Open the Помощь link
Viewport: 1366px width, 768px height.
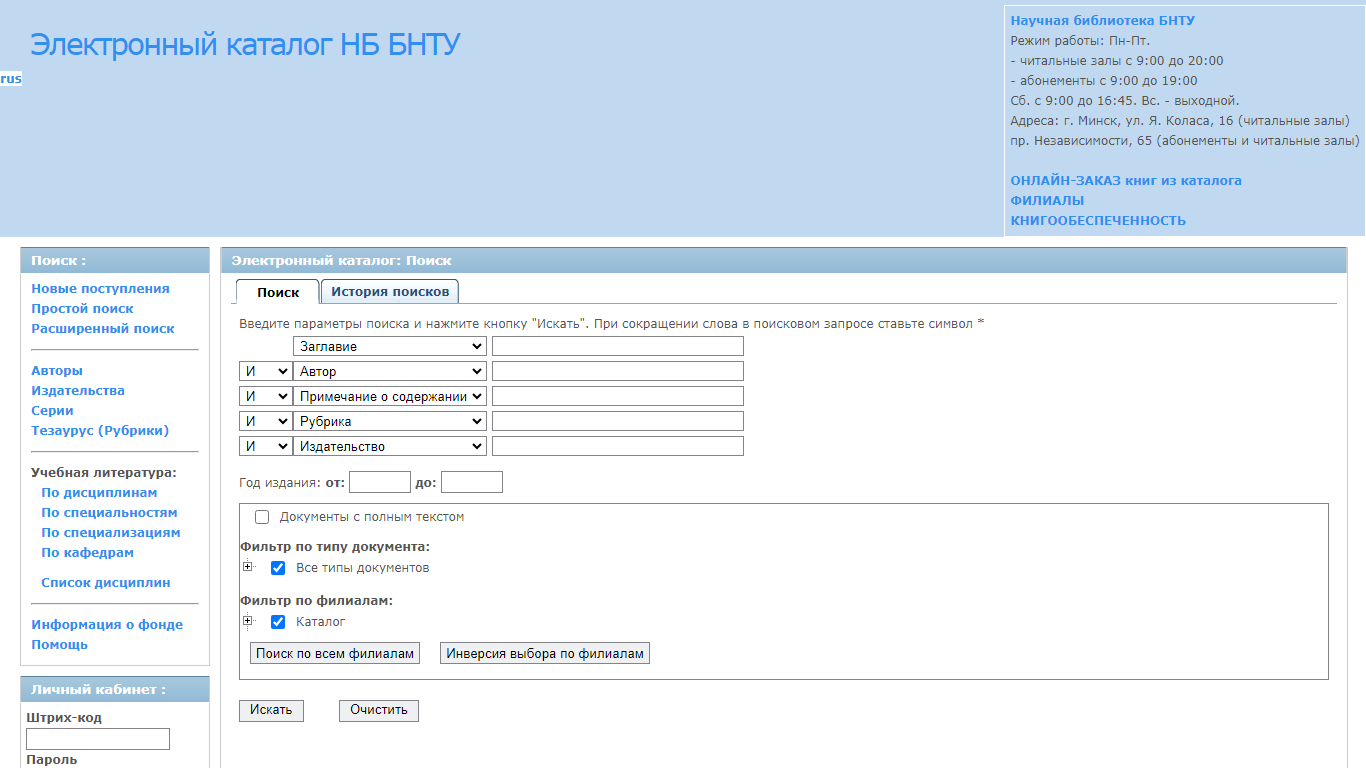[x=59, y=645]
